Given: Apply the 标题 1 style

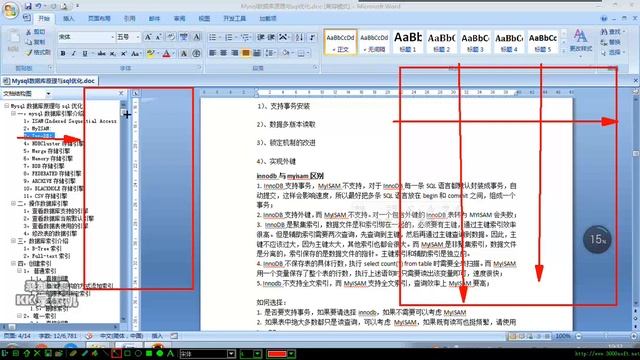Looking at the screenshot, I should point(408,42).
